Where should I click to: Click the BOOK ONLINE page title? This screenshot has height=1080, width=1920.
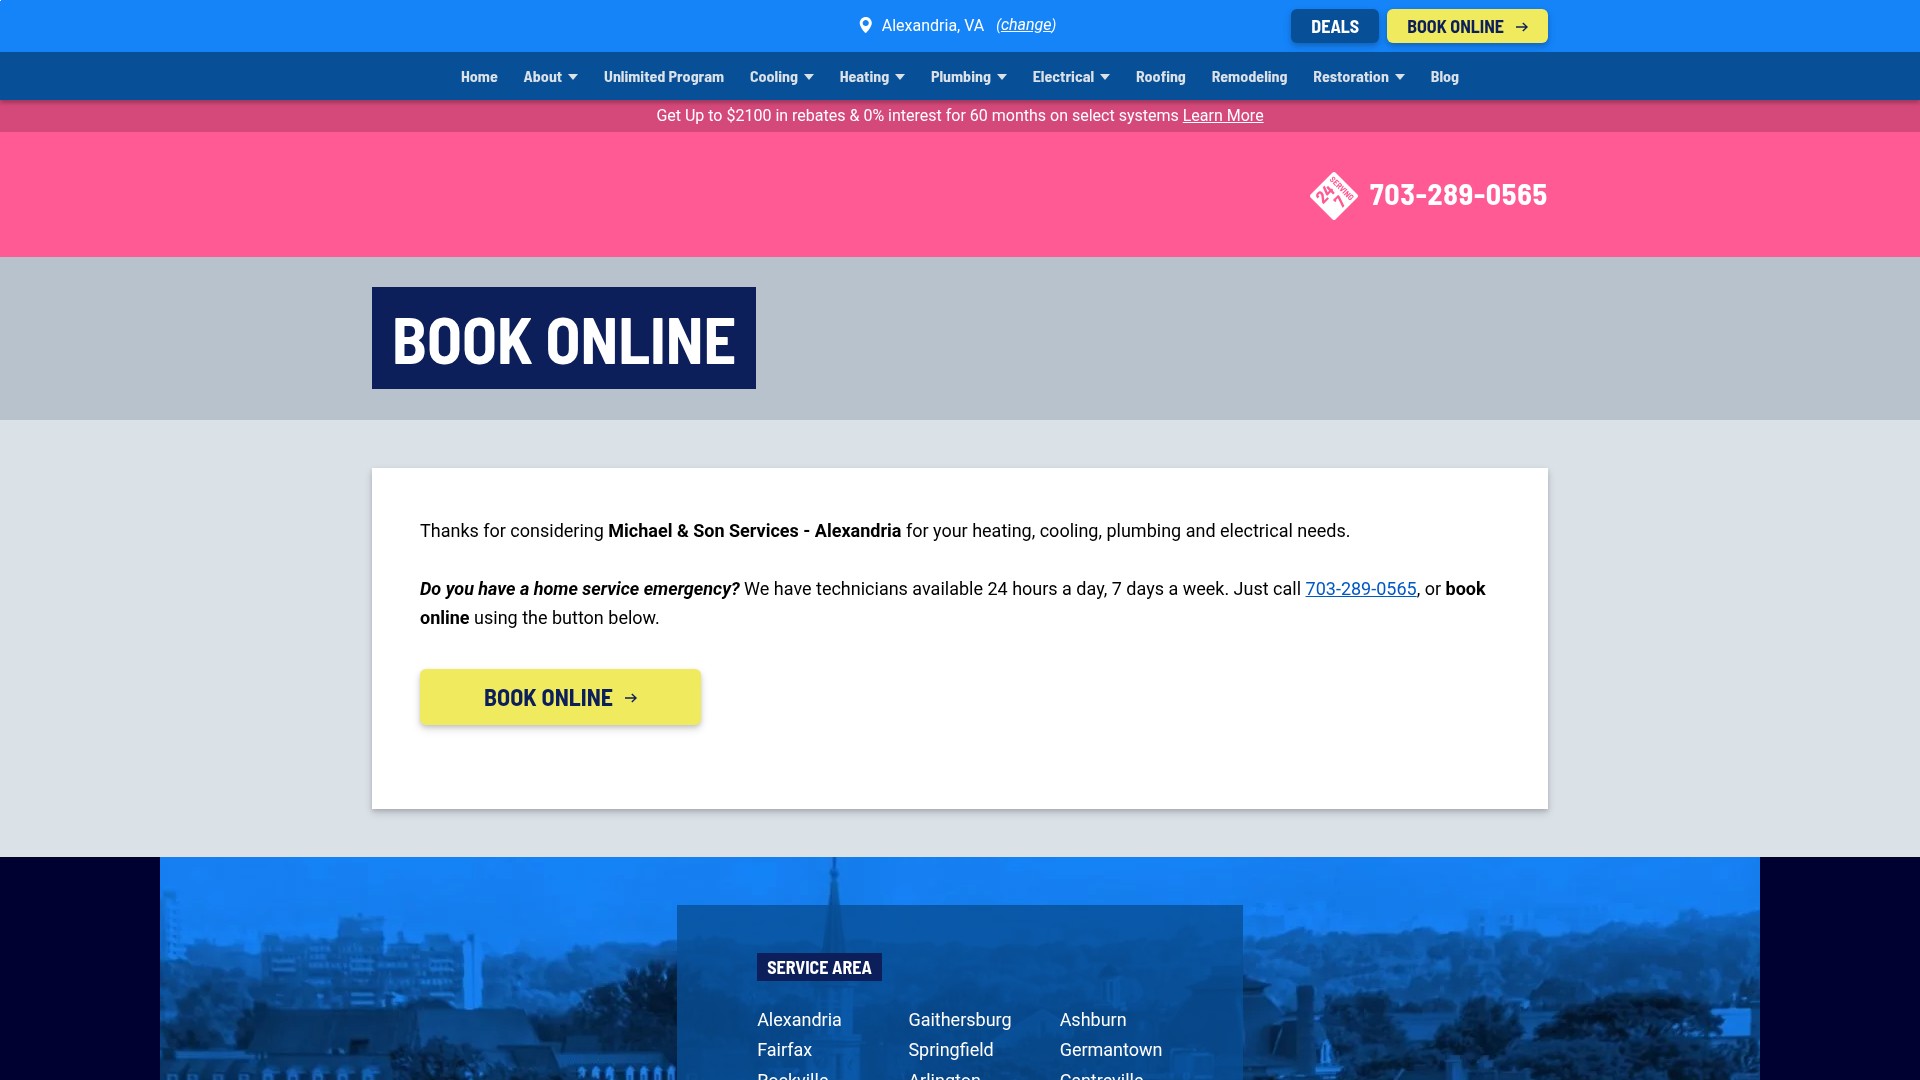tap(564, 338)
